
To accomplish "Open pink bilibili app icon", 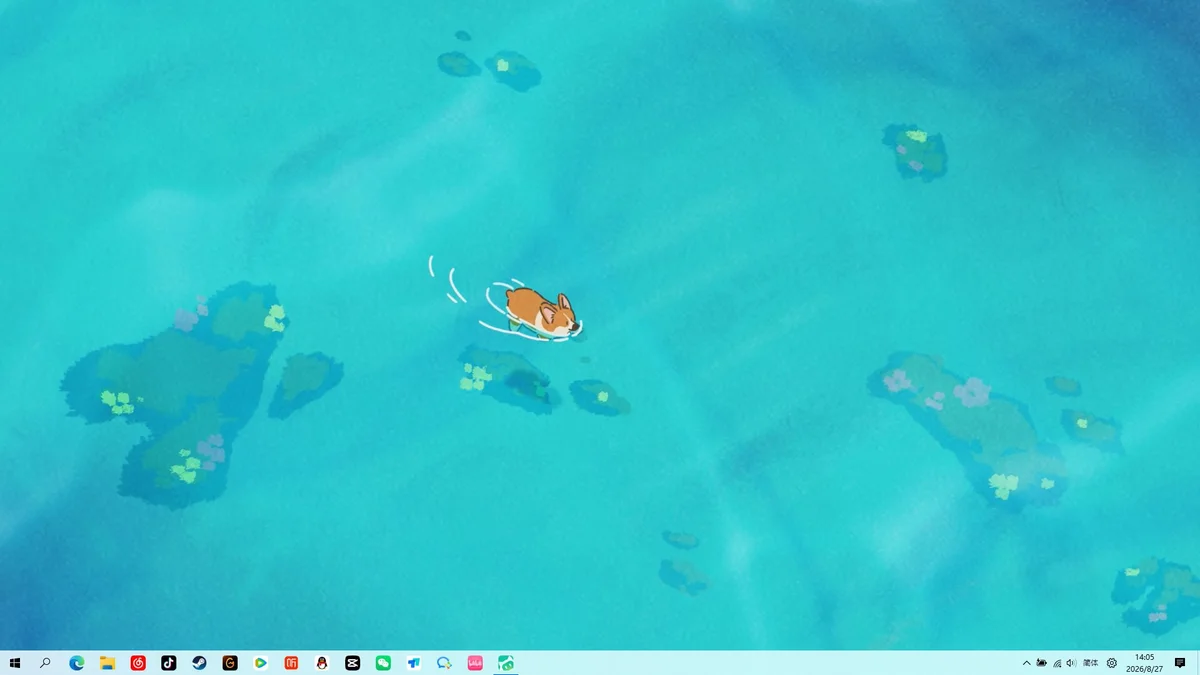I will coord(475,663).
